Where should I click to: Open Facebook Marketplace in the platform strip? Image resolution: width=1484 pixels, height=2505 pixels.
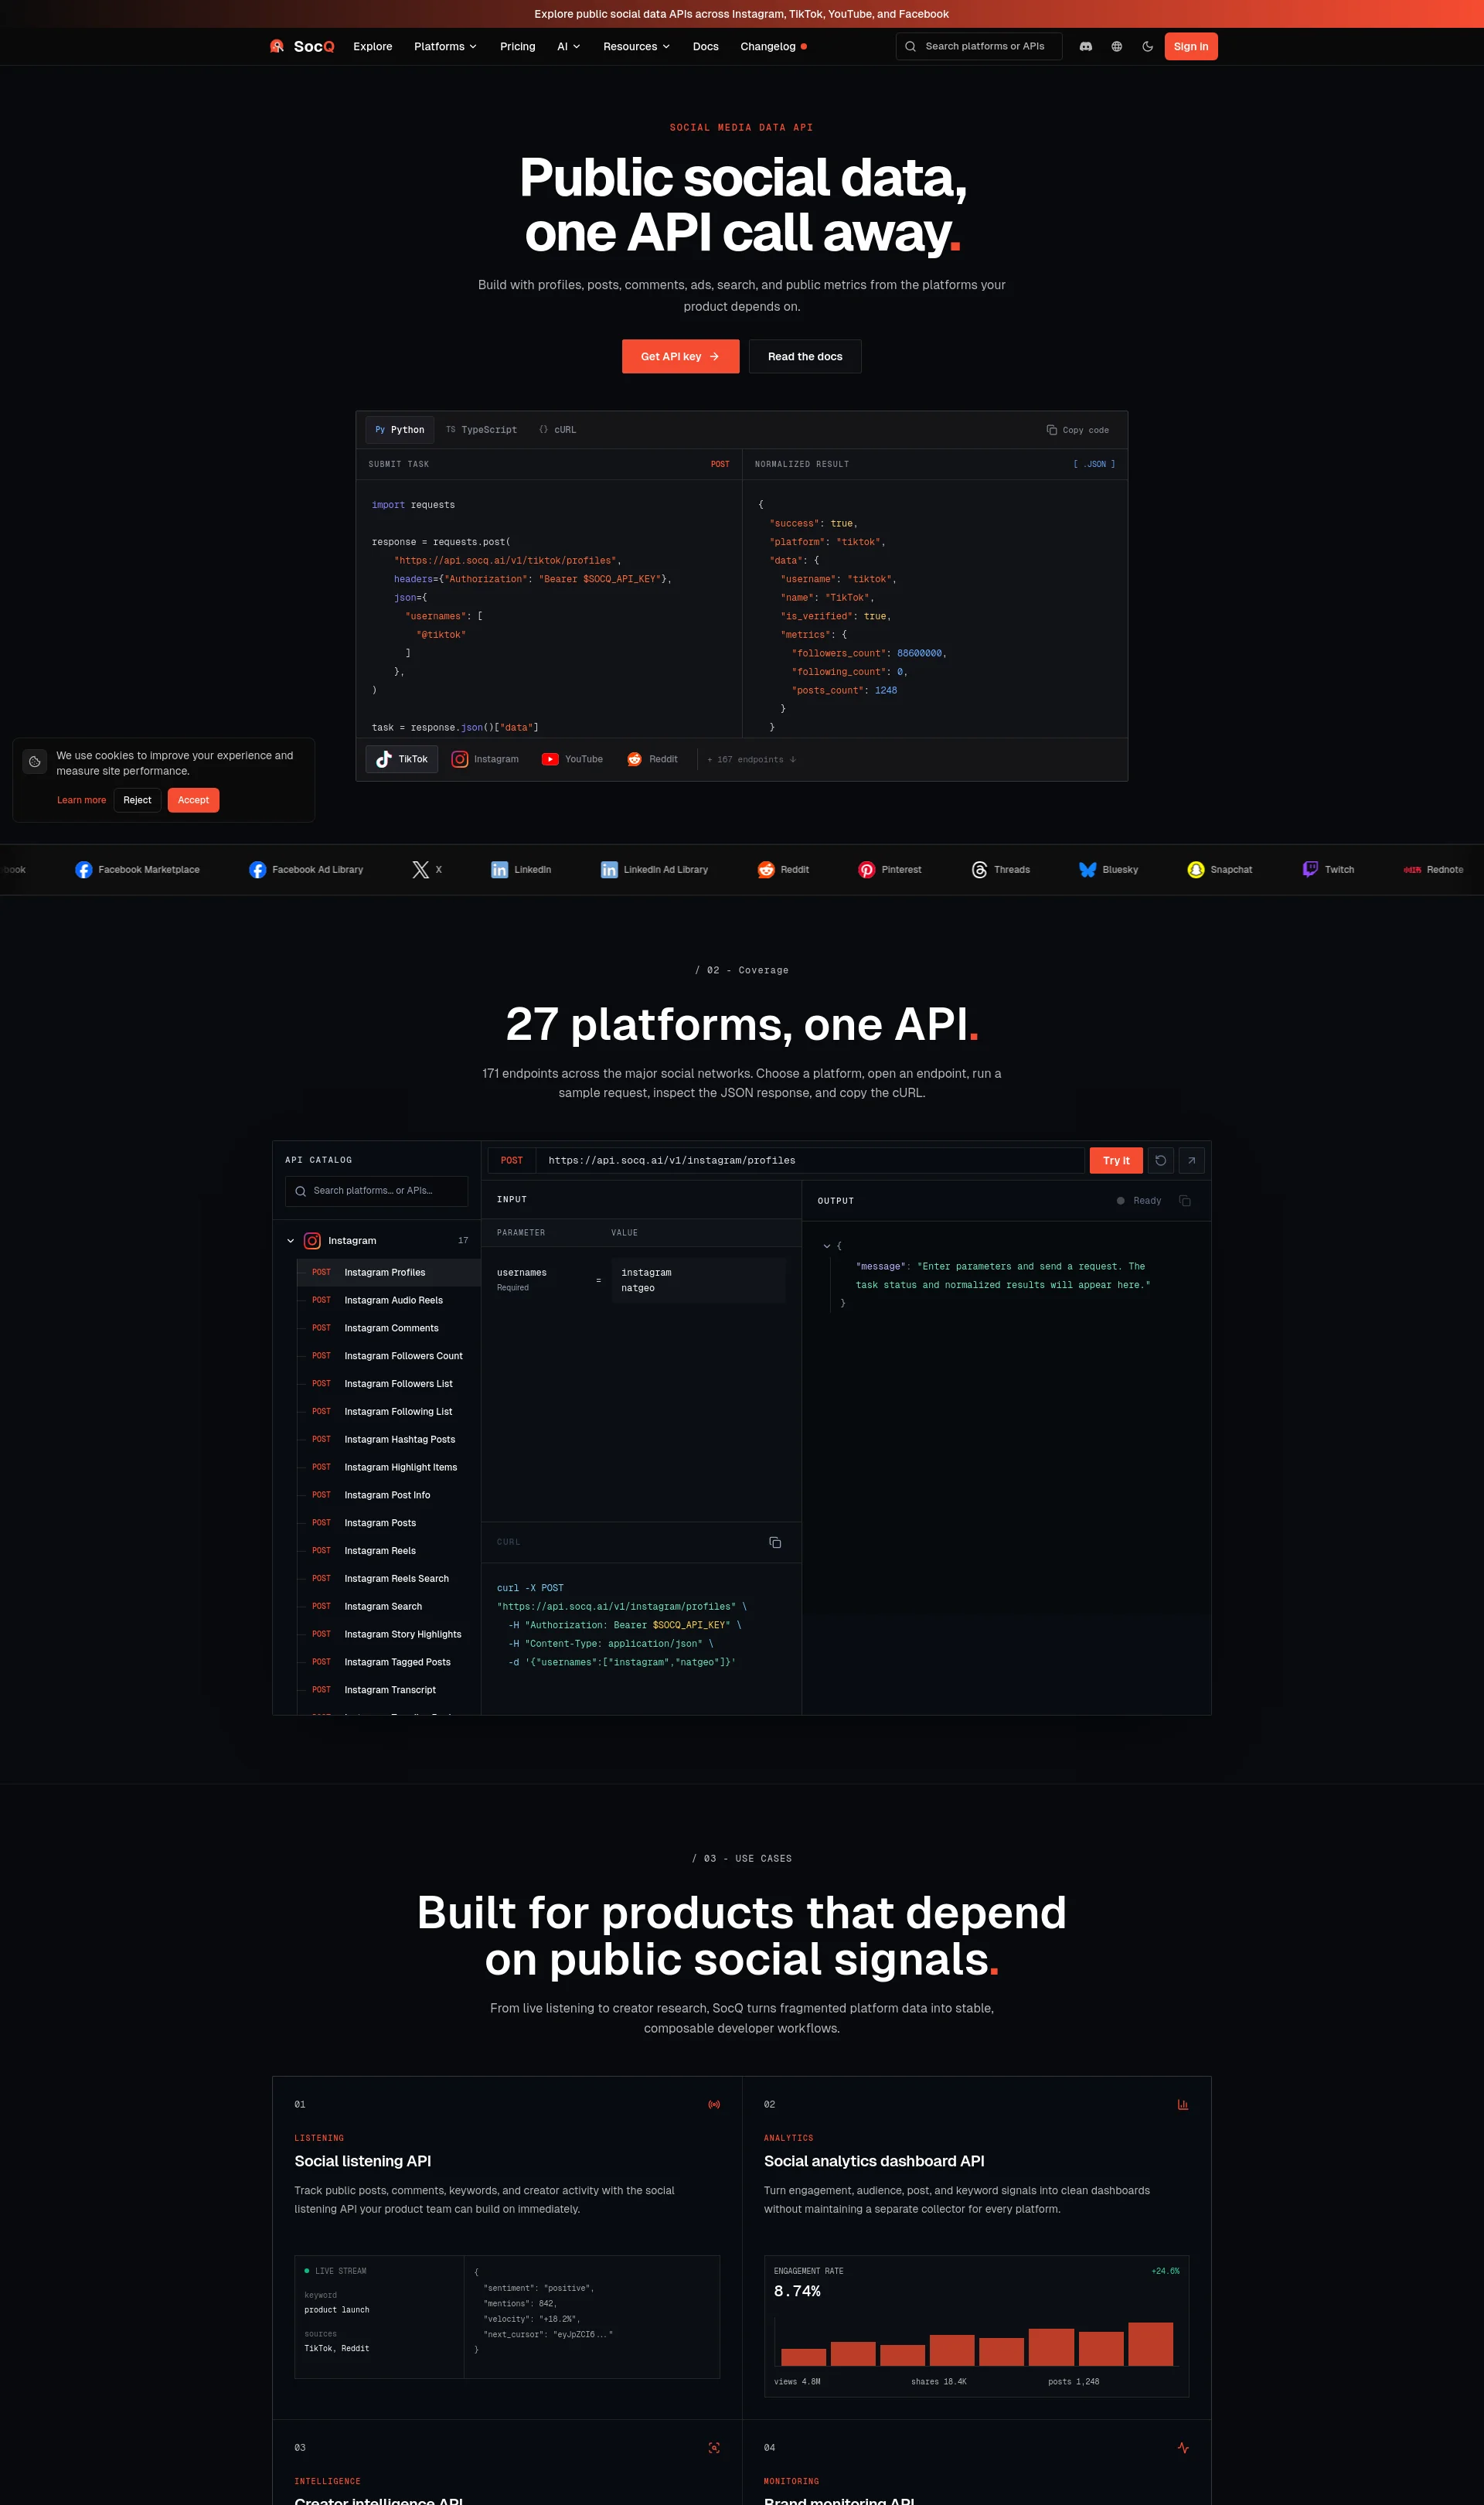click(x=138, y=870)
